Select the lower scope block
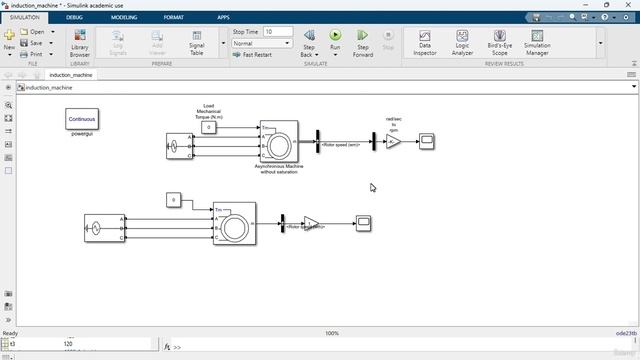640x360 pixels. (x=363, y=223)
